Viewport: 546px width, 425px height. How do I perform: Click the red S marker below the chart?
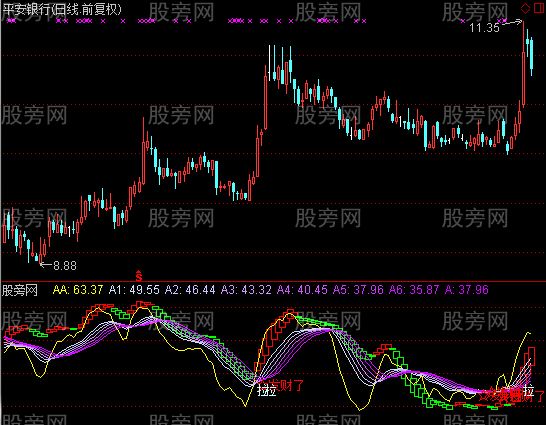coord(139,276)
